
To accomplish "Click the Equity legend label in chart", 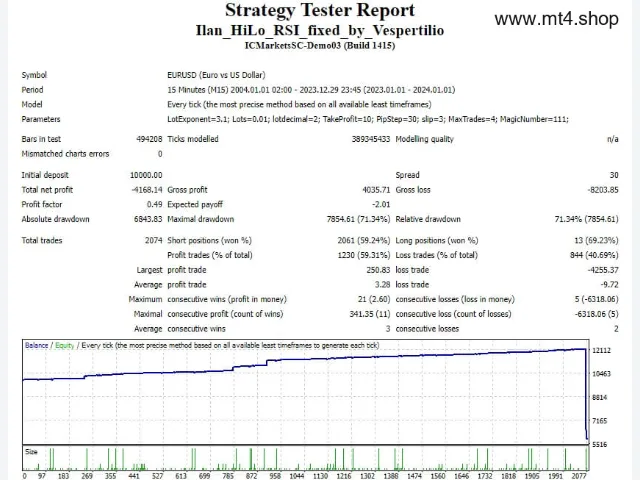I will tap(64, 346).
